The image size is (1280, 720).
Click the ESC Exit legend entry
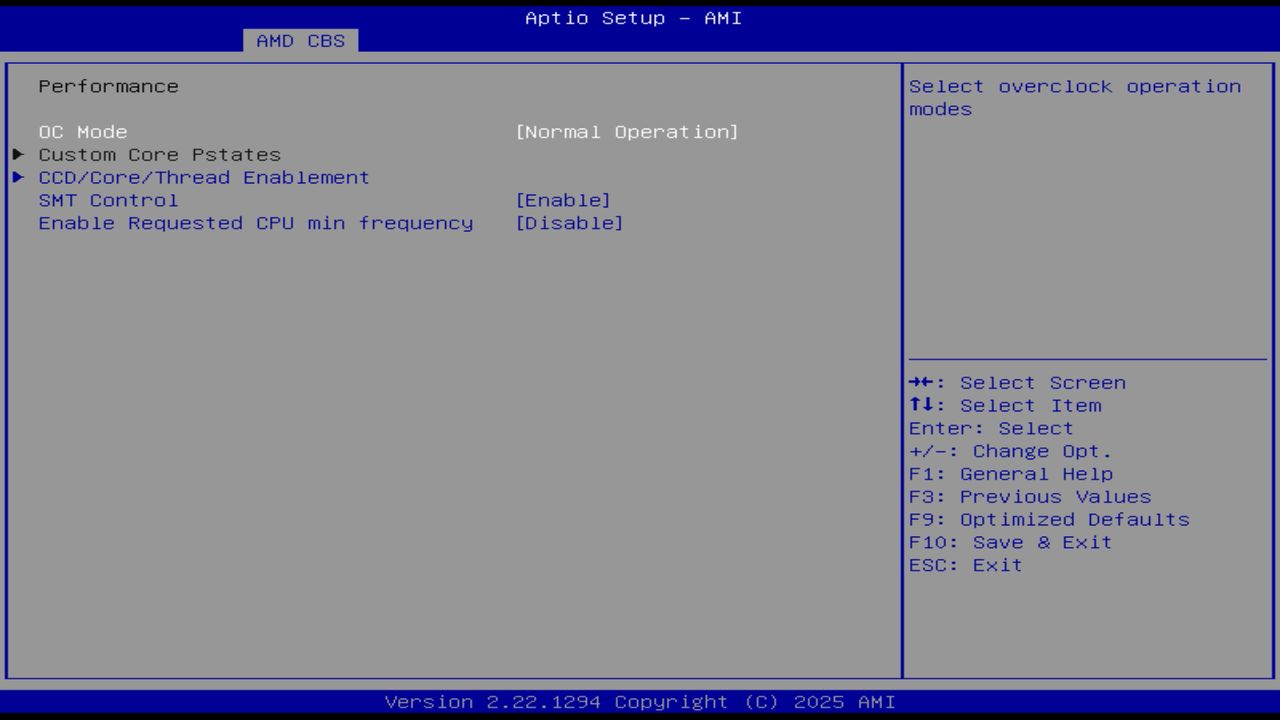point(964,564)
